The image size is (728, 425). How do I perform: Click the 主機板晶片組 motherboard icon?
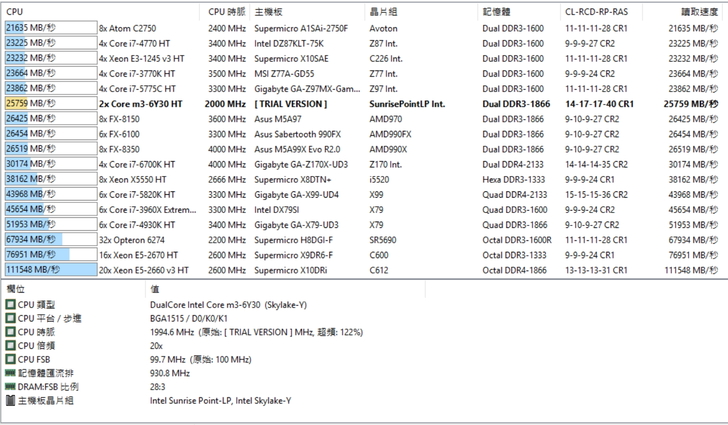pos(10,401)
